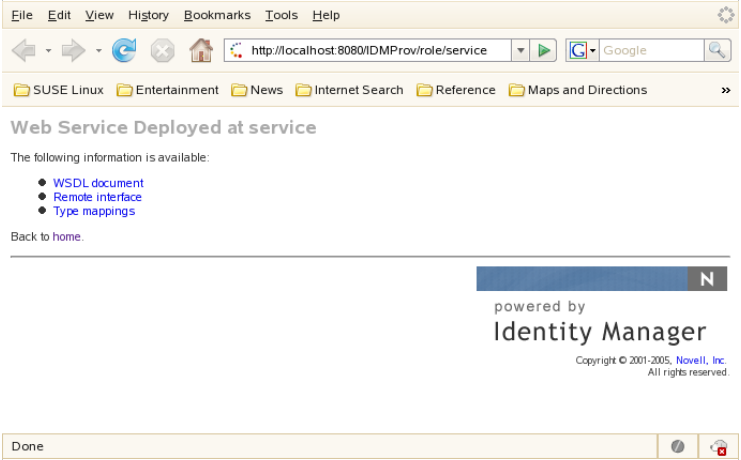
Task: Follow the Type mappings link
Action: coord(94,211)
